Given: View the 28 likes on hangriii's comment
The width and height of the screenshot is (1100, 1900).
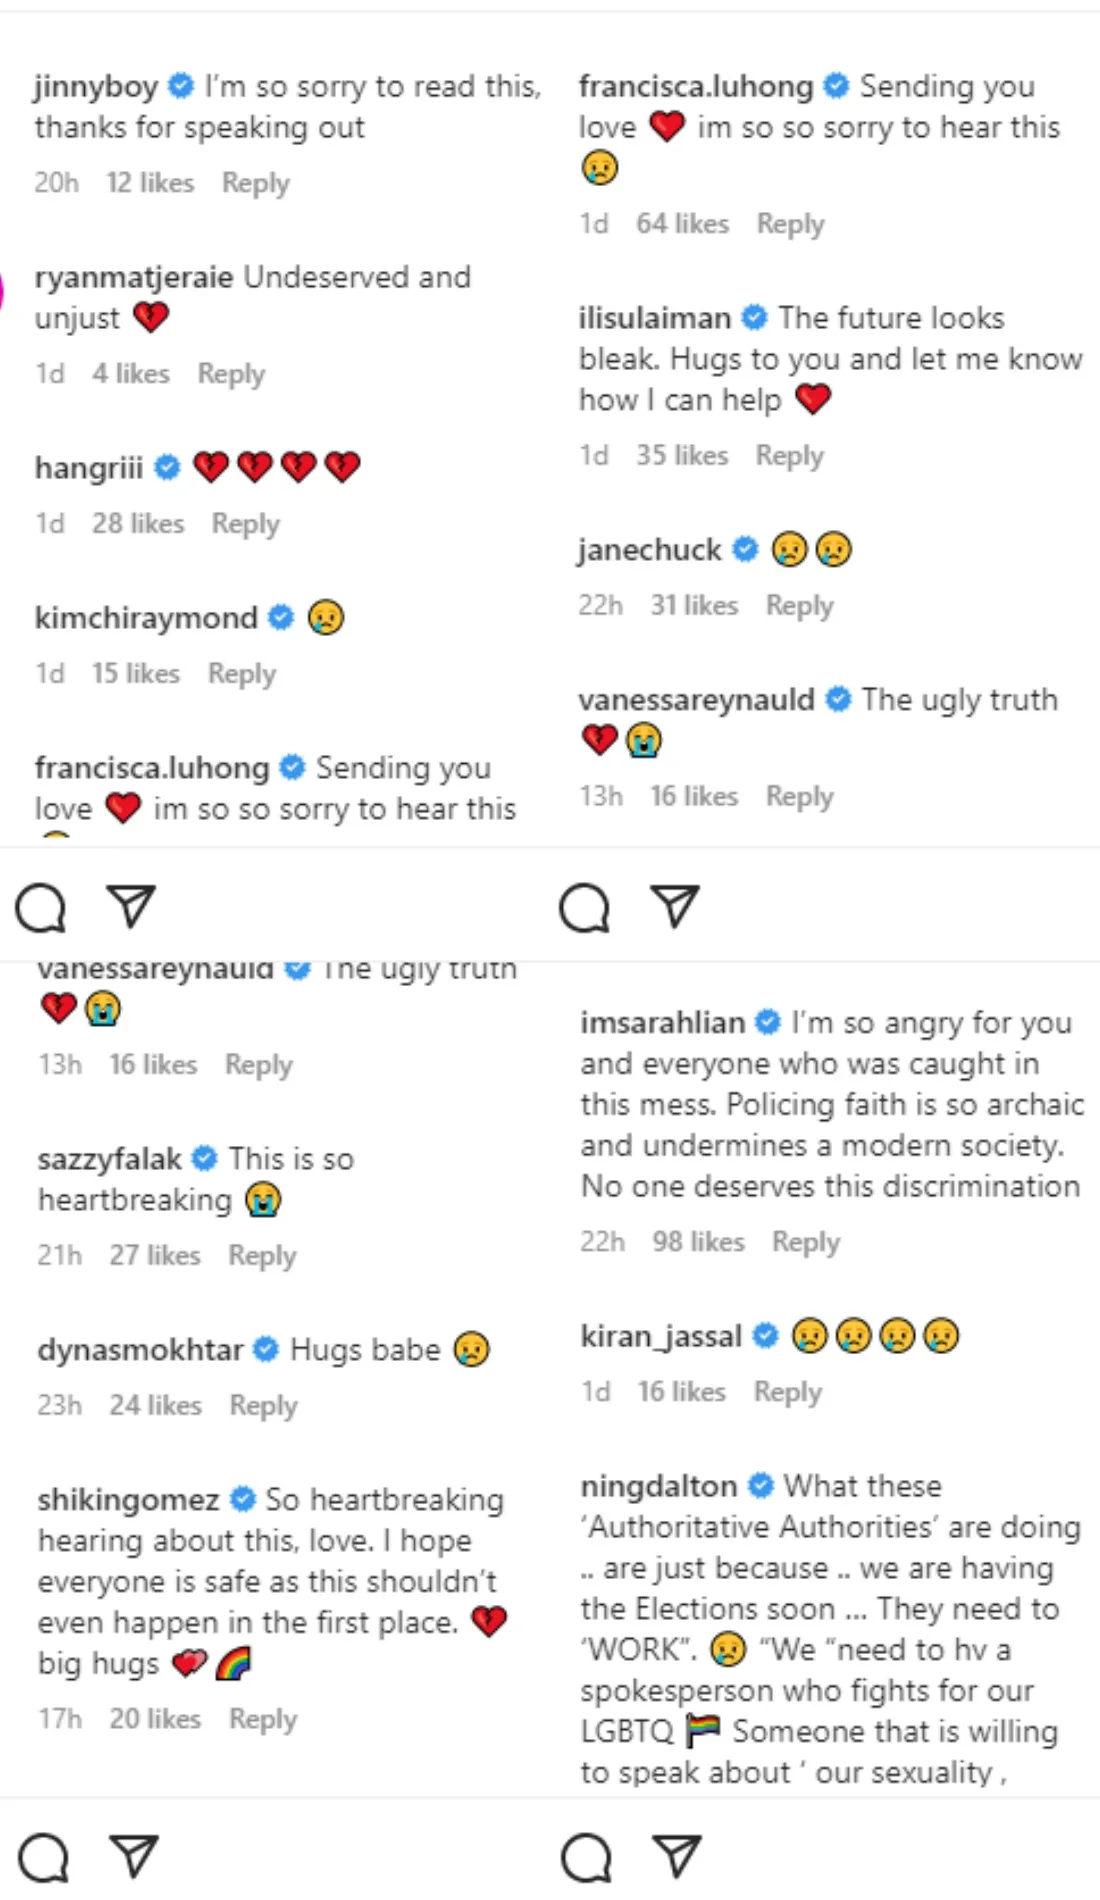Looking at the screenshot, I should pos(138,524).
